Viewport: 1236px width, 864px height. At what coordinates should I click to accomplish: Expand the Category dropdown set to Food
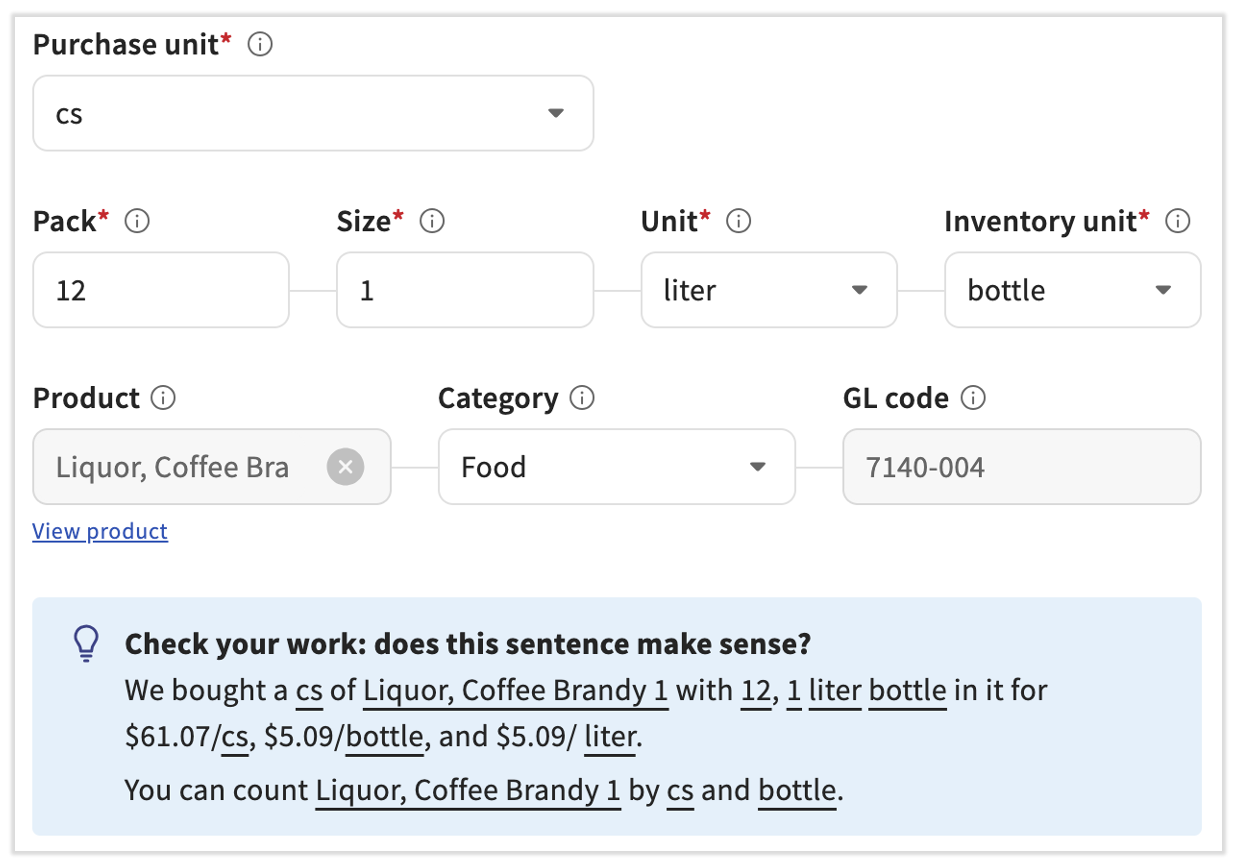click(x=616, y=467)
